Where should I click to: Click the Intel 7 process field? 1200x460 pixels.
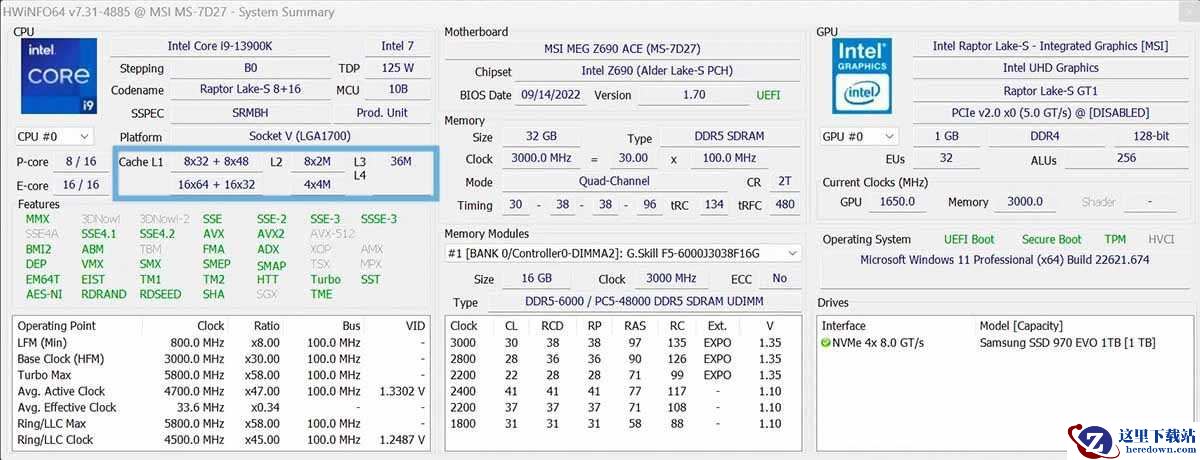point(397,46)
